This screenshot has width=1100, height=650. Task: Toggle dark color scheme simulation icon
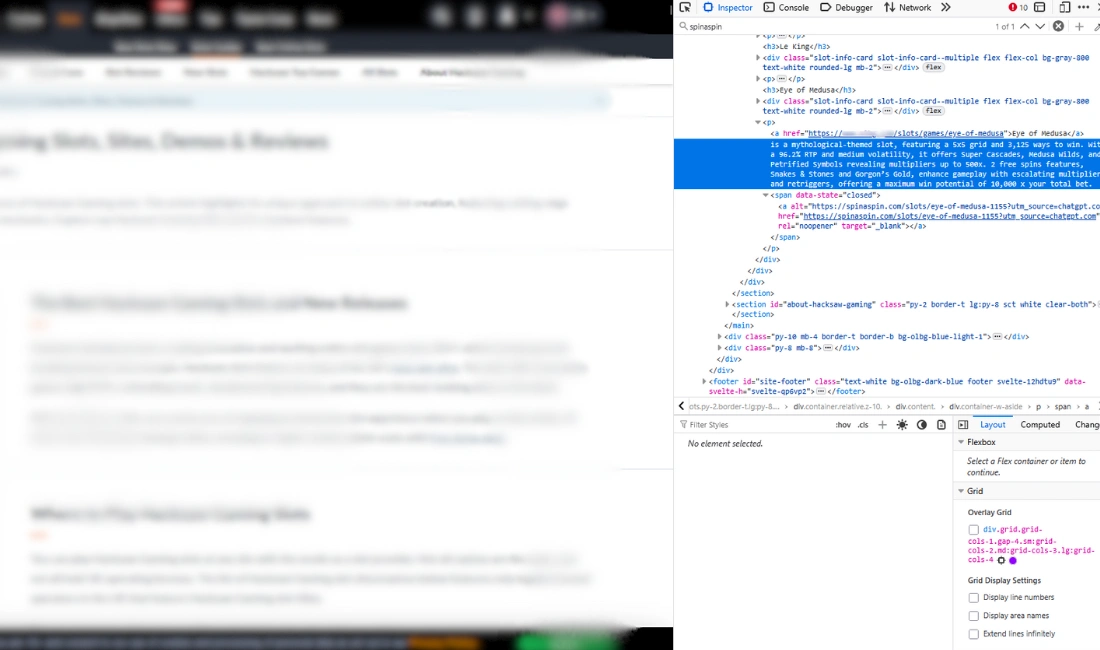922,424
